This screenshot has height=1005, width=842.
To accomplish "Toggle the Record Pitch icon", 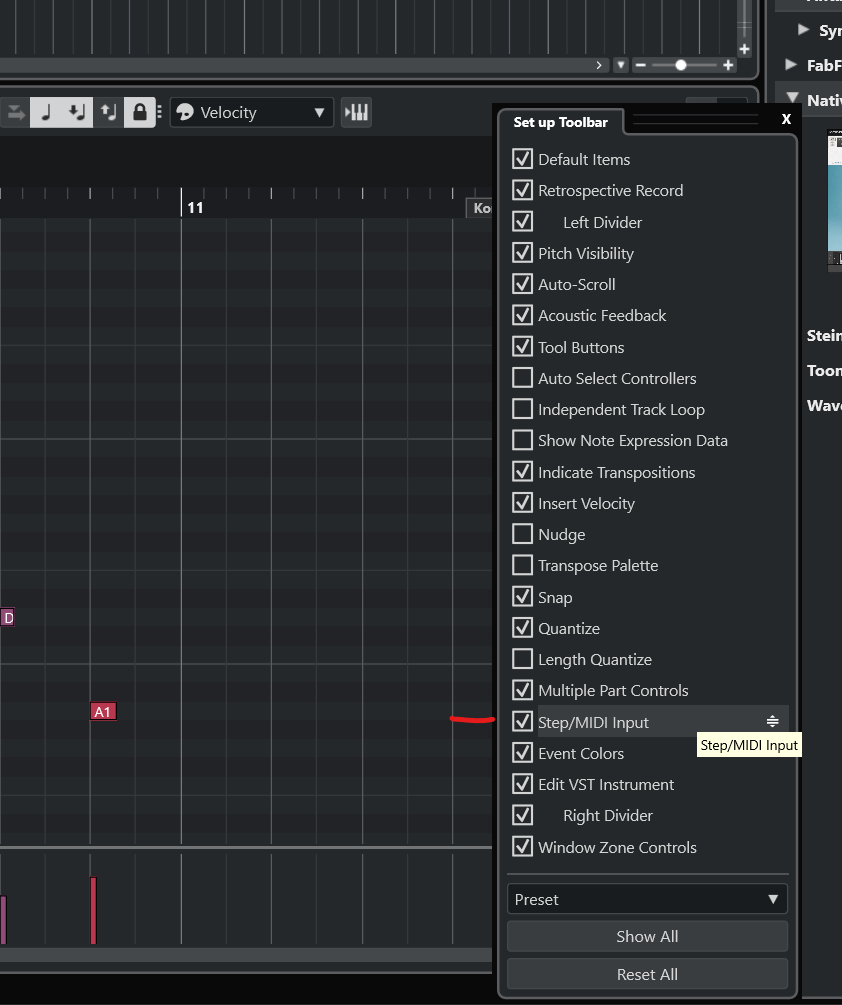I will pos(109,112).
